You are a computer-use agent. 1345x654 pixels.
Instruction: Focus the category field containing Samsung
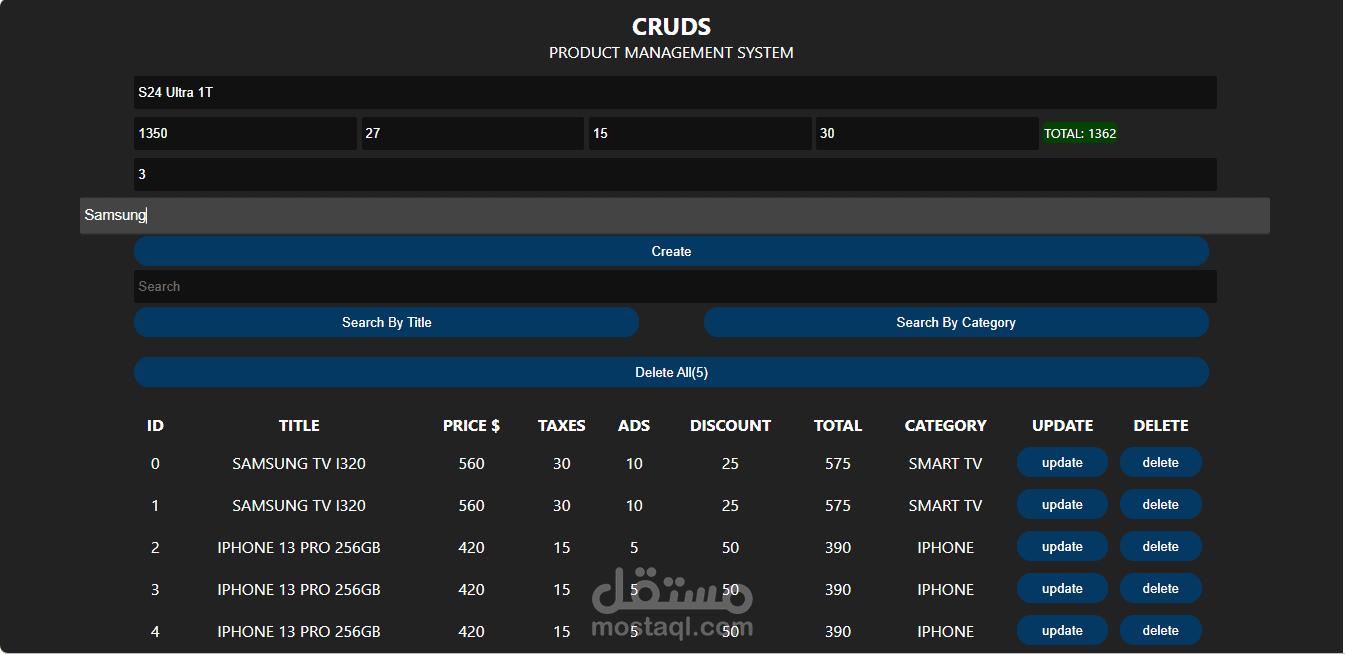point(675,215)
